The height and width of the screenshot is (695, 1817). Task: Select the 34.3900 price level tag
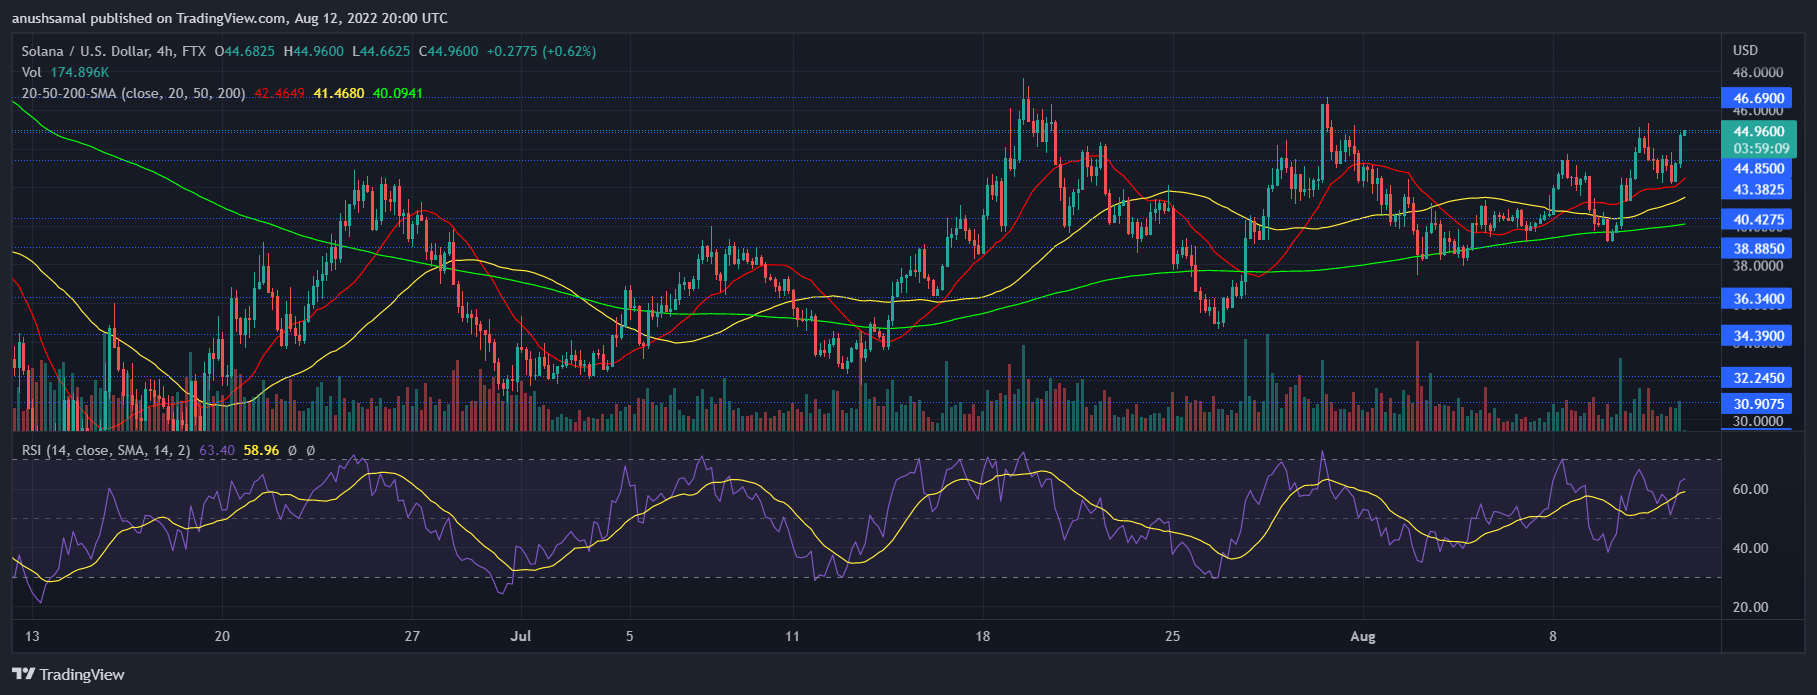[1759, 336]
